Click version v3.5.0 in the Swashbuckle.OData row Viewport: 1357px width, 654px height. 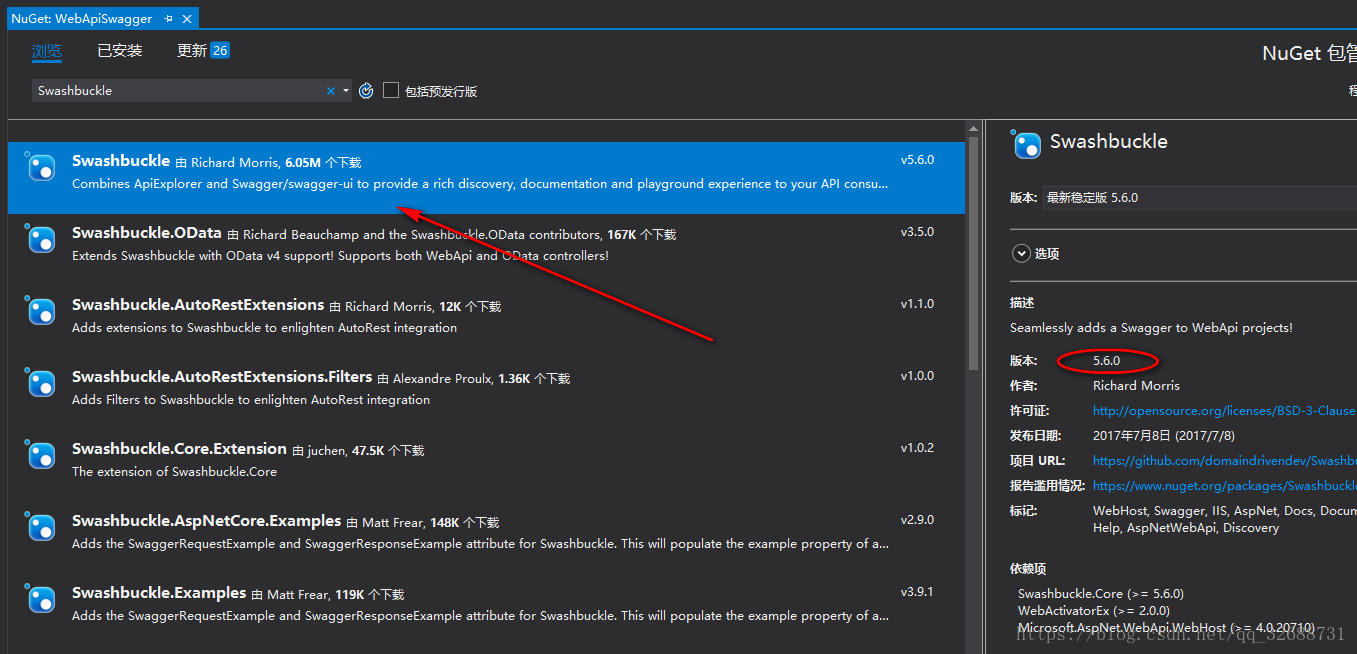tap(917, 232)
